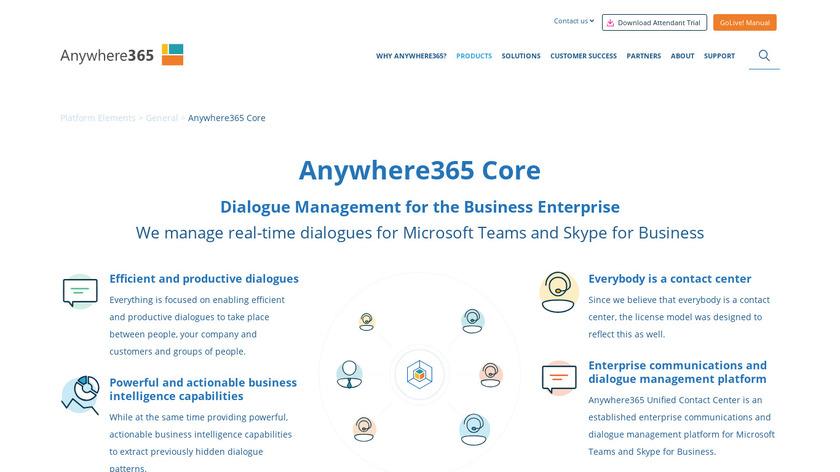Click the Anywhere365 wordmark text in header
Image resolution: width=840 pixels, height=472 pixels.
[107, 56]
